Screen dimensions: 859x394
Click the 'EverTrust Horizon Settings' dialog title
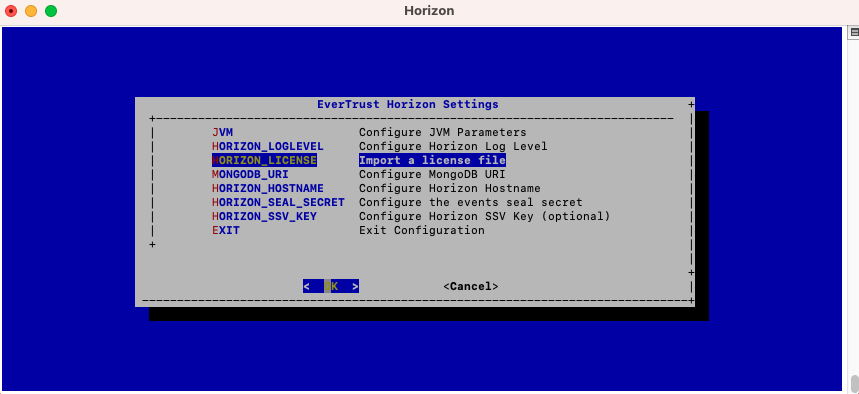408,104
